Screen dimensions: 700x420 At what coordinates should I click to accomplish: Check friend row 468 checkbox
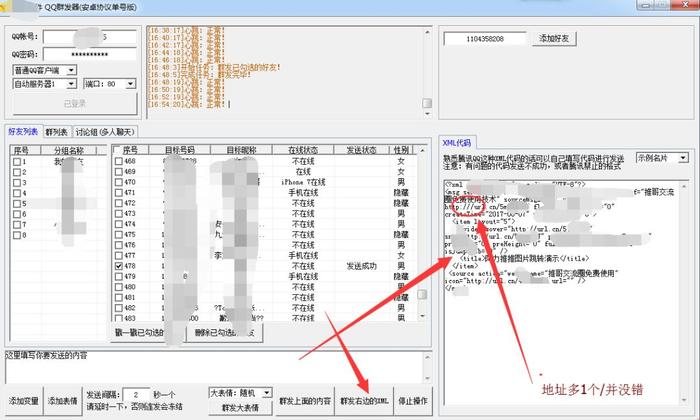[119, 161]
